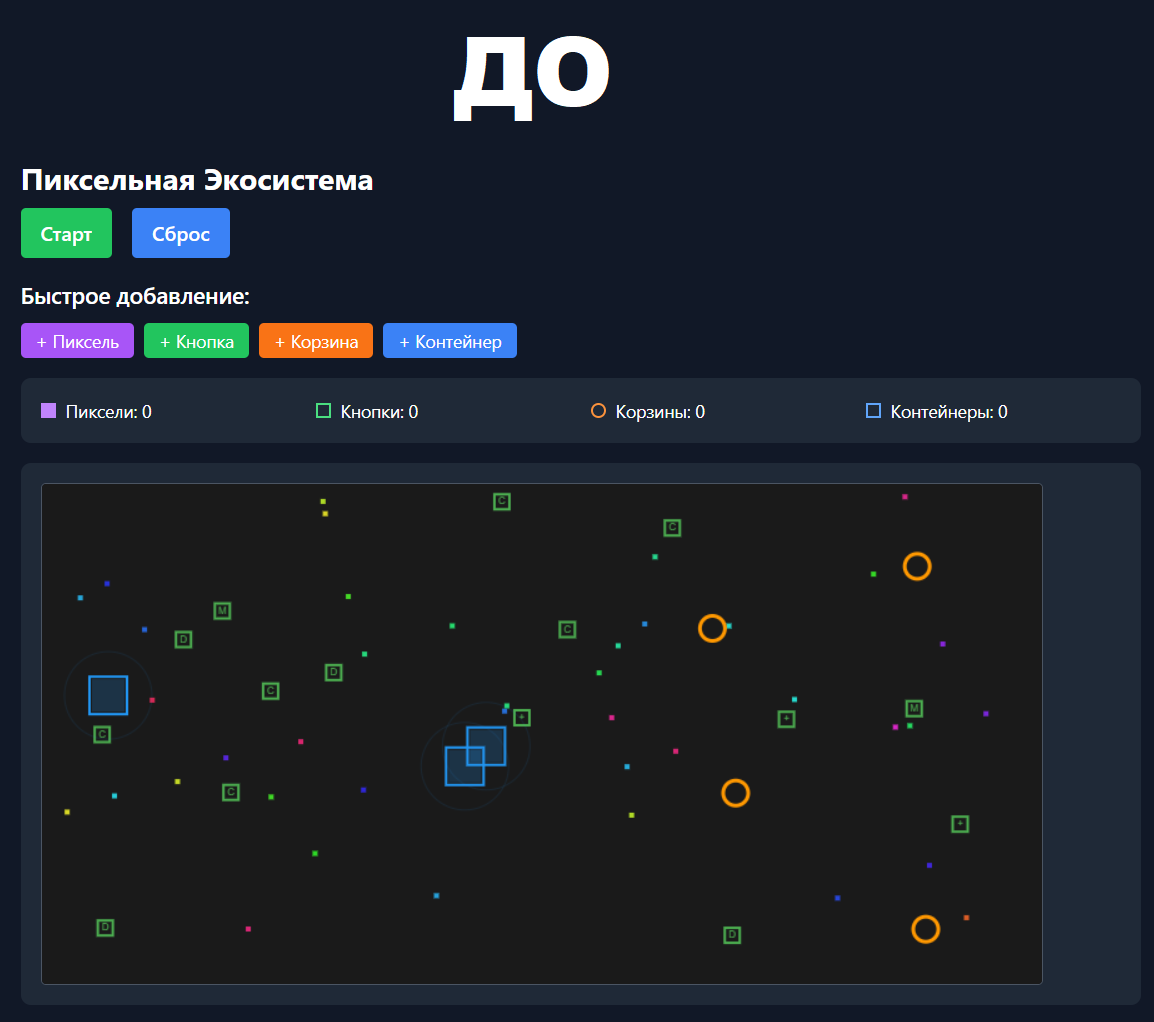Viewport: 1154px width, 1022px height.
Task: Add a pixel with + Пиксель
Action: pos(77,341)
